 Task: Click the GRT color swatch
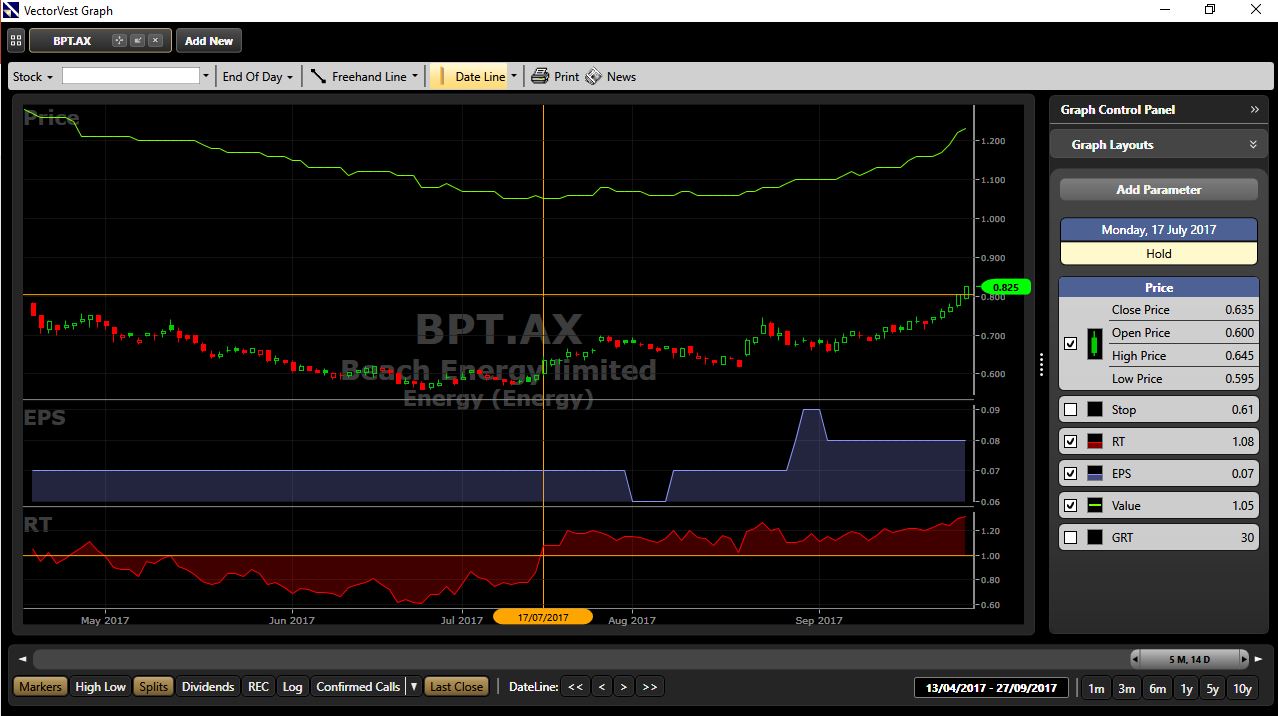point(1095,537)
